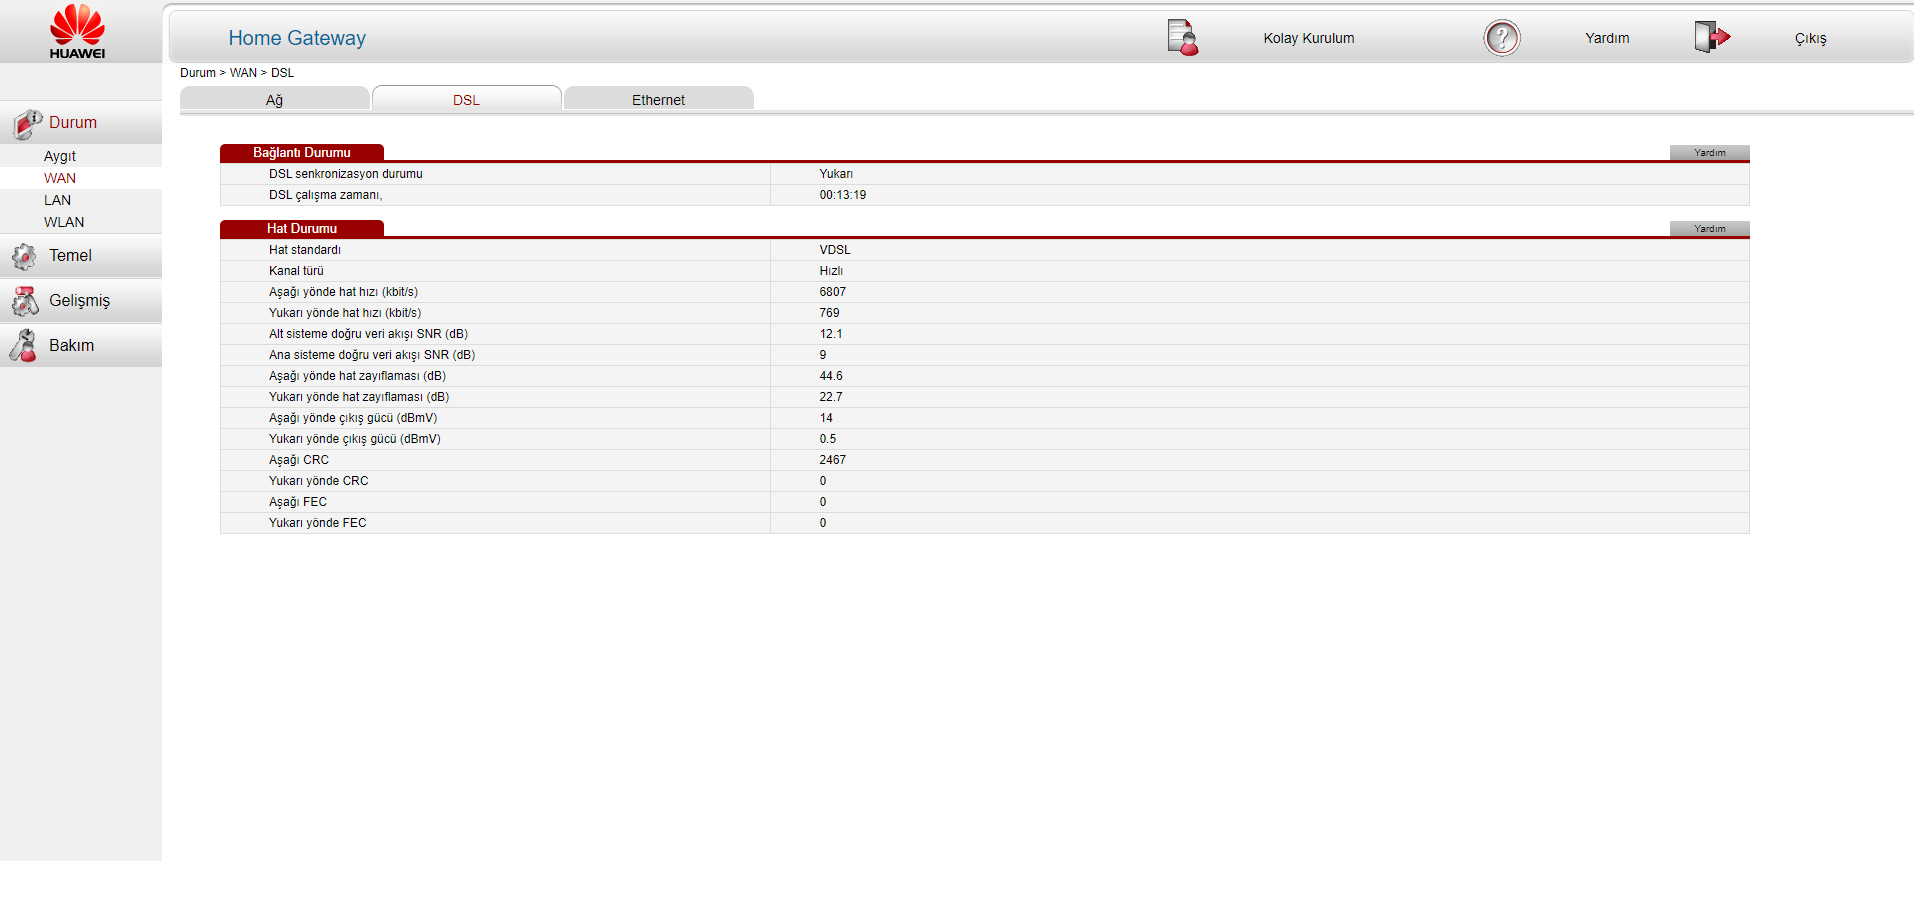
Task: Click the Temel gear icon in sidebar
Action: click(25, 256)
